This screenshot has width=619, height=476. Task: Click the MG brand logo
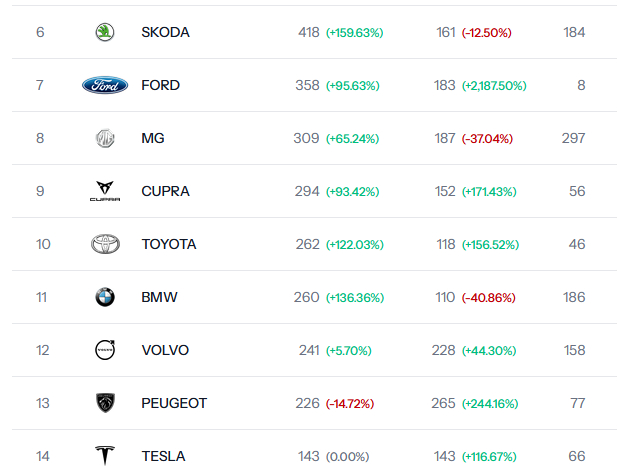point(105,138)
